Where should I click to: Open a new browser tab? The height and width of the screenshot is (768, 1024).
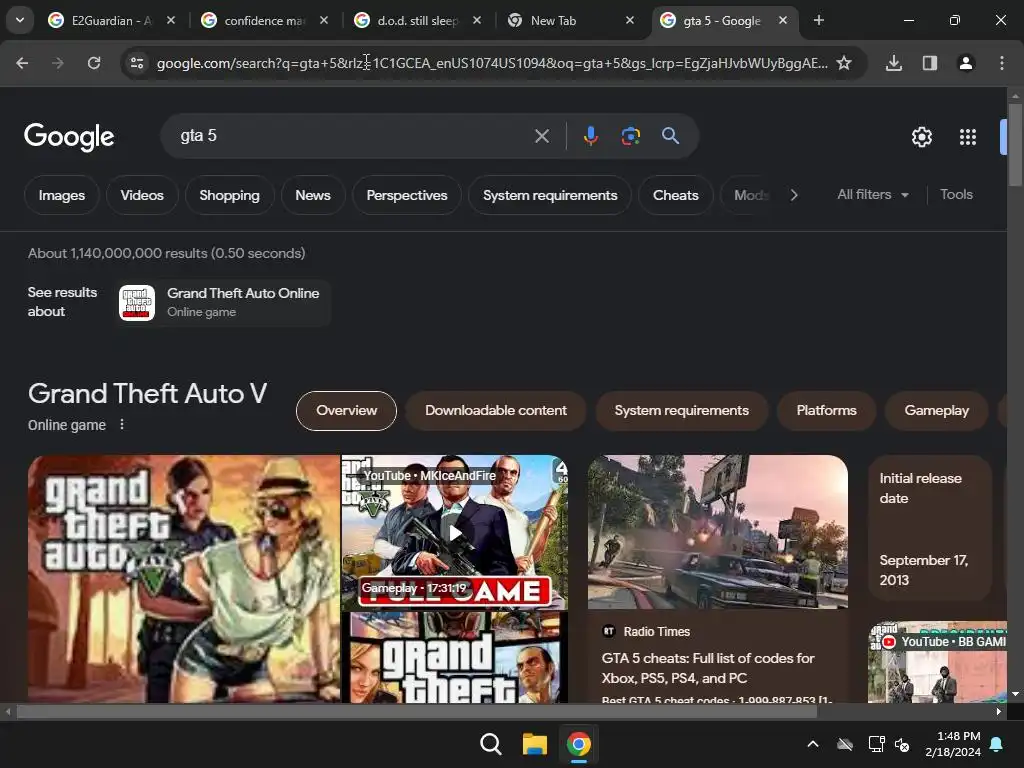pyautogui.click(x=819, y=20)
